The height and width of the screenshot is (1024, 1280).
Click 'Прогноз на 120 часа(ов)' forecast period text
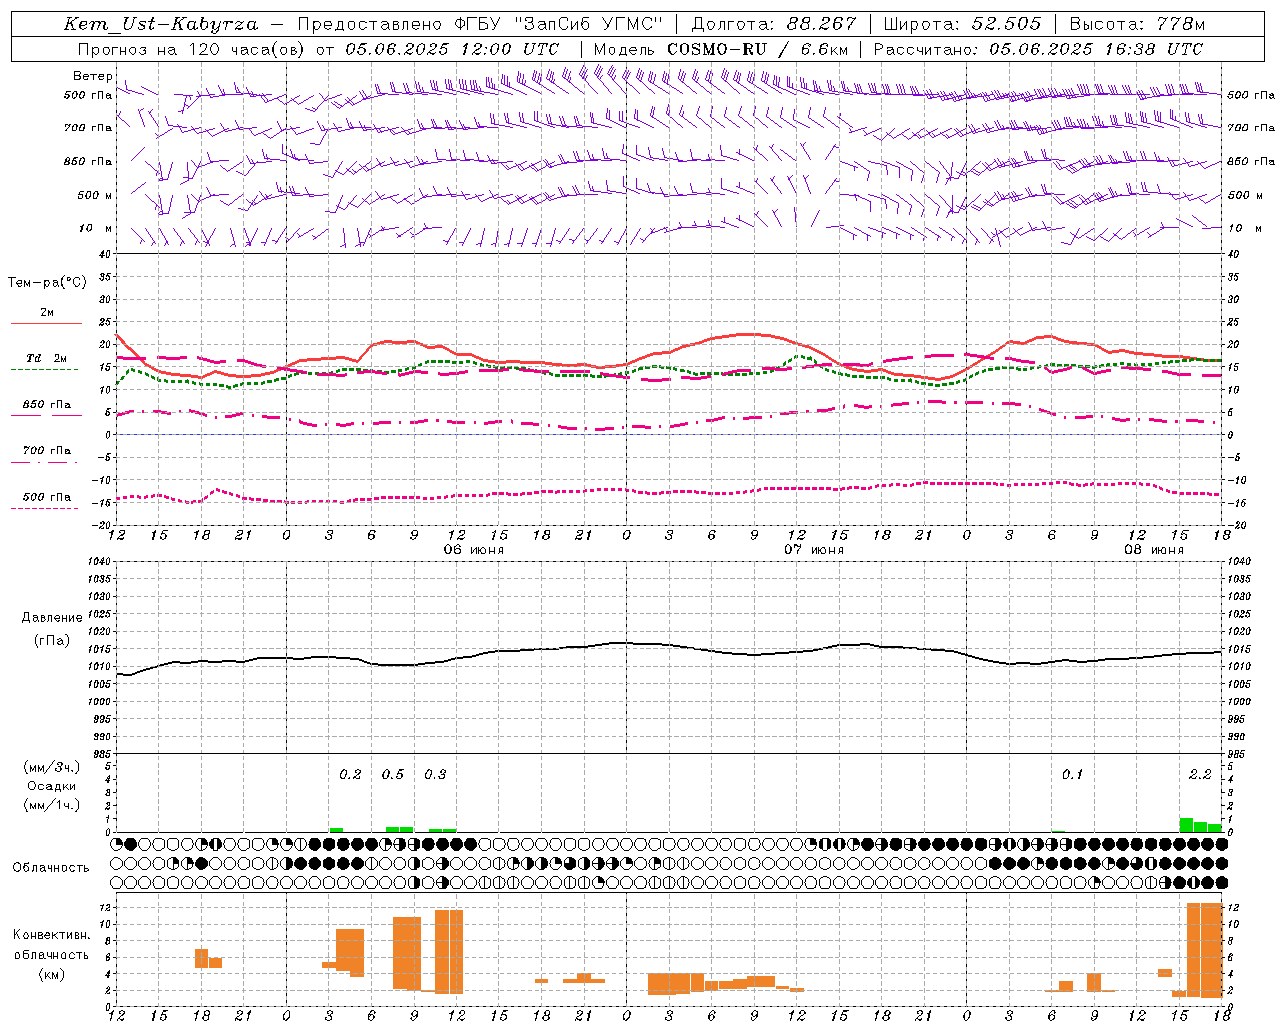click(x=192, y=49)
